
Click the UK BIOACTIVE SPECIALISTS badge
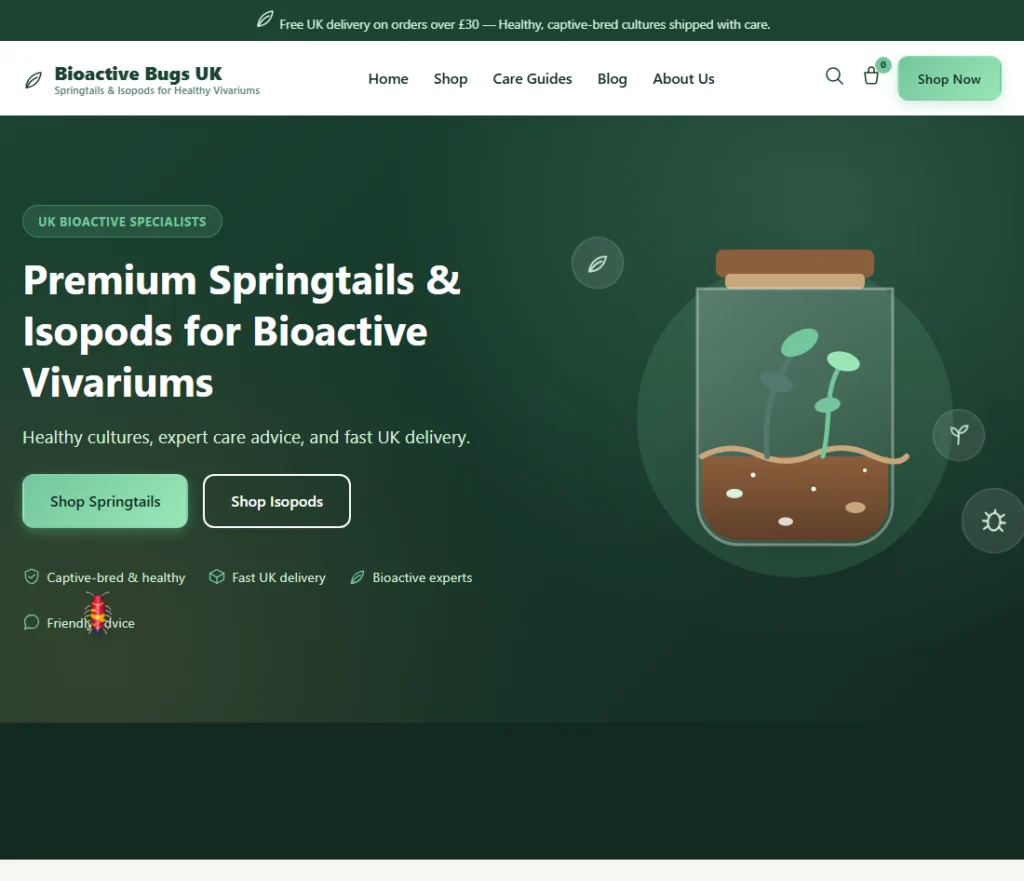[x=122, y=221]
